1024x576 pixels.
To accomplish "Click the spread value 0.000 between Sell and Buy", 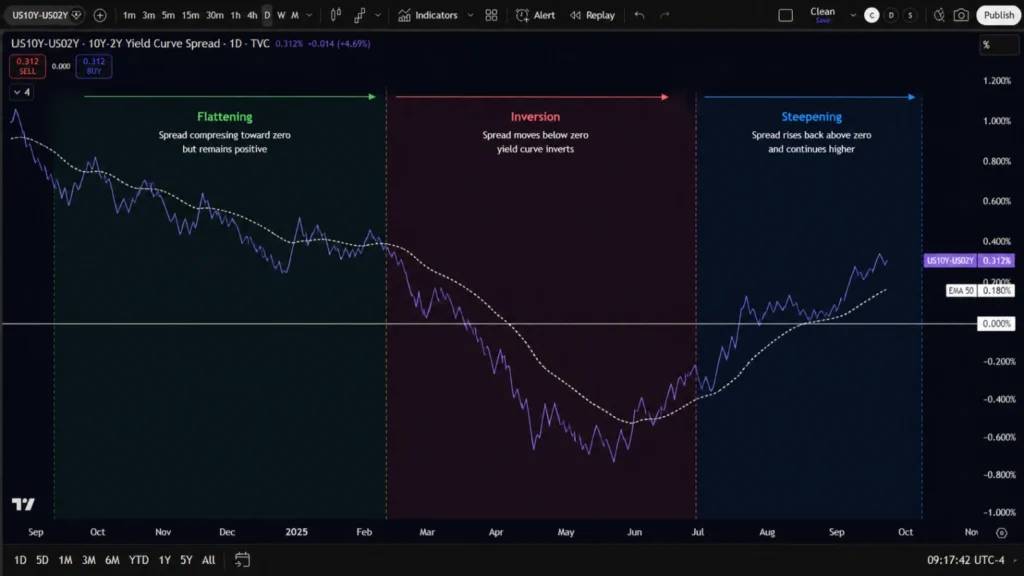I will (61, 66).
